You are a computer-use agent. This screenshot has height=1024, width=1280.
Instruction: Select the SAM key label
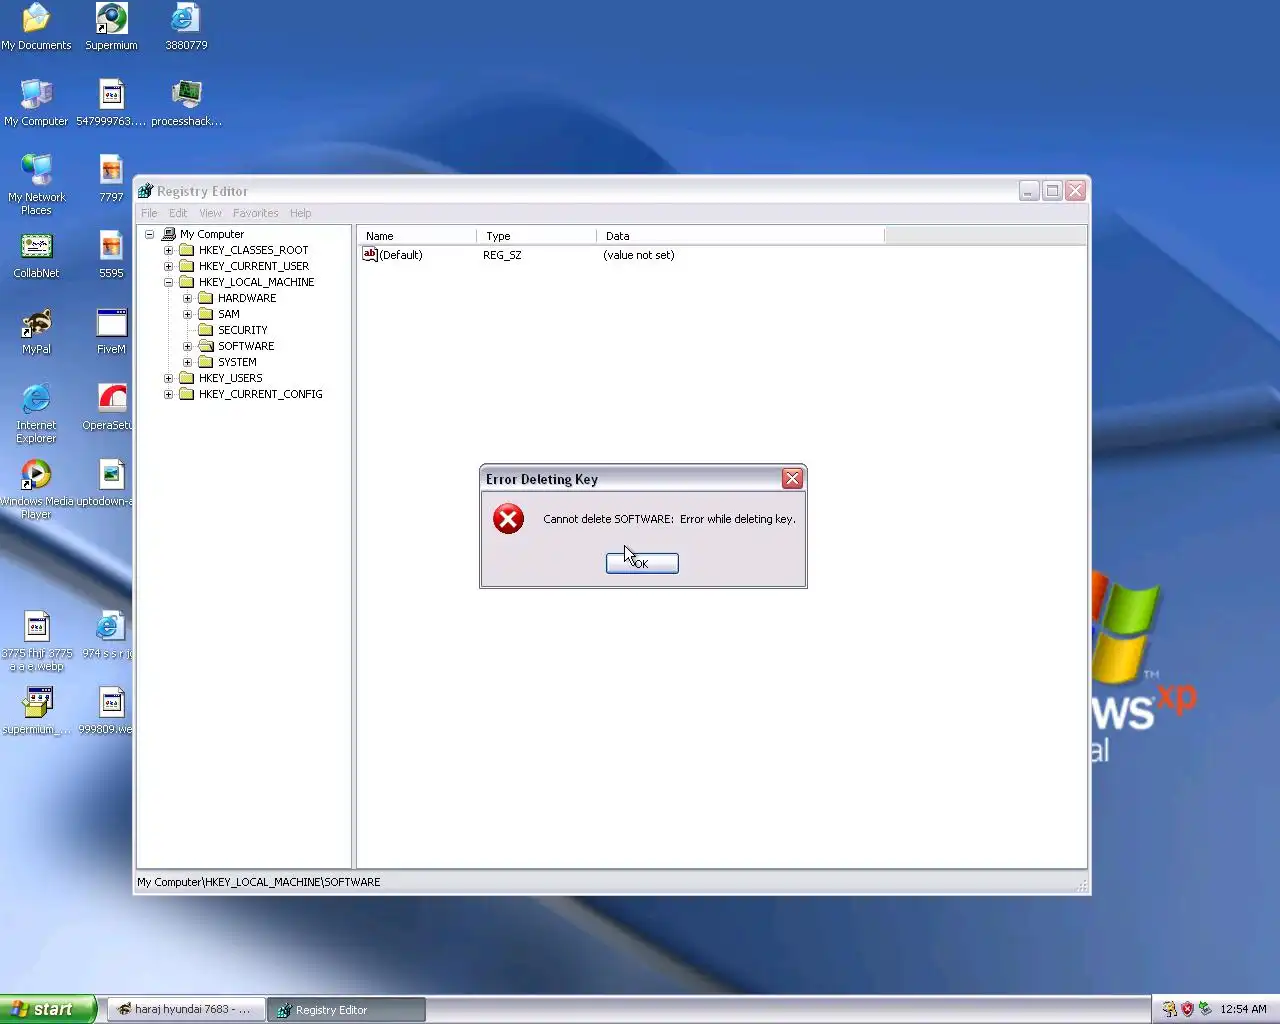[x=229, y=314]
